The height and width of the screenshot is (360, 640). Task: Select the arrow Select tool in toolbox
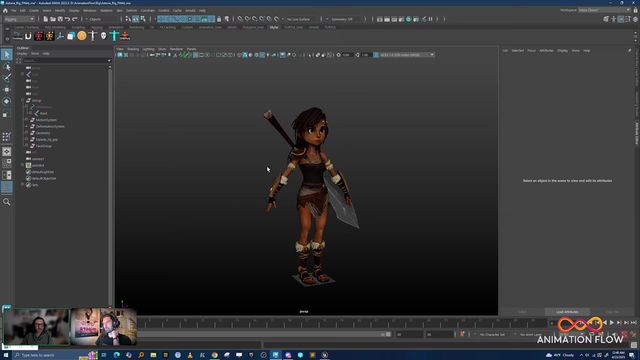click(7, 54)
